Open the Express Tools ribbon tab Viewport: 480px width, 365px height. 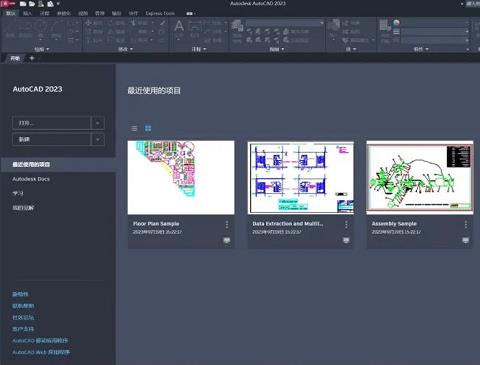coord(160,13)
